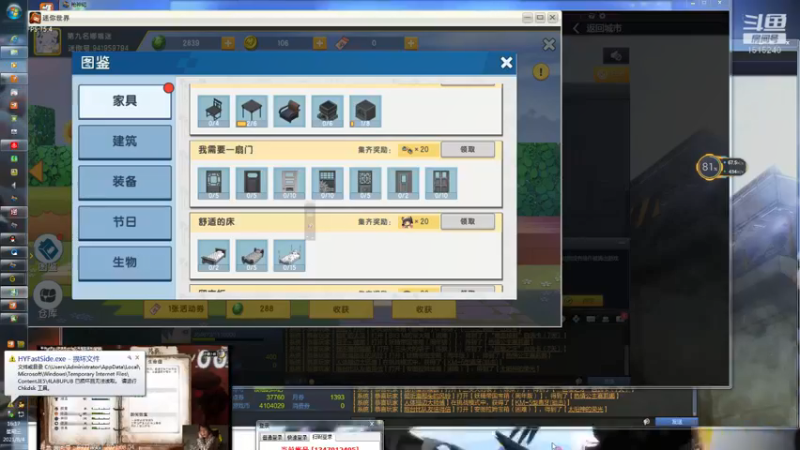The image size is (800, 450).
Task: Open the player avatar in game header
Action: [47, 42]
